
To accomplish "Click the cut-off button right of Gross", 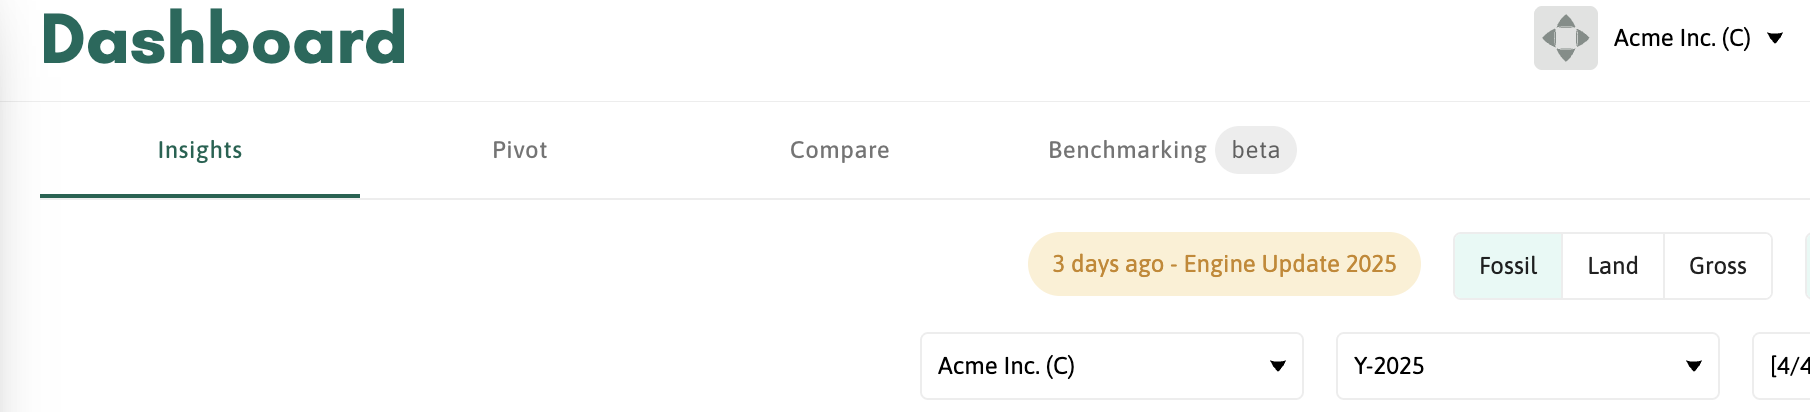I will (1805, 266).
